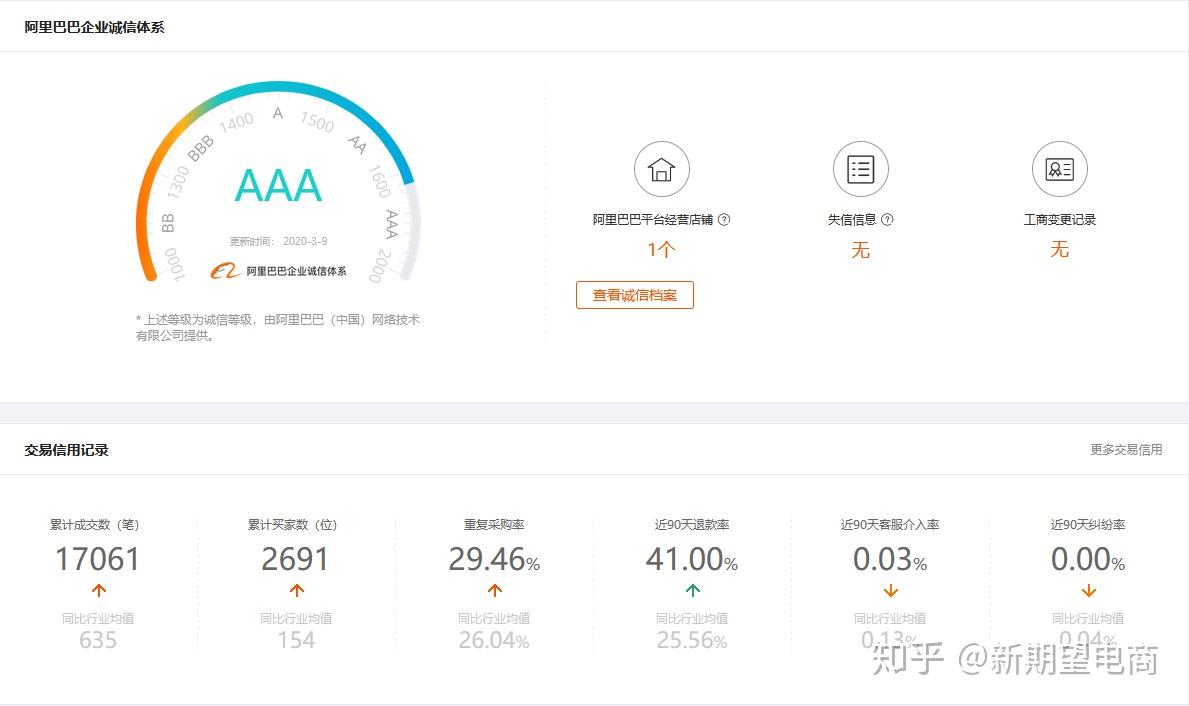This screenshot has width=1189, height=706.
Task: Click the 1个 store count
Action: pos(661,249)
